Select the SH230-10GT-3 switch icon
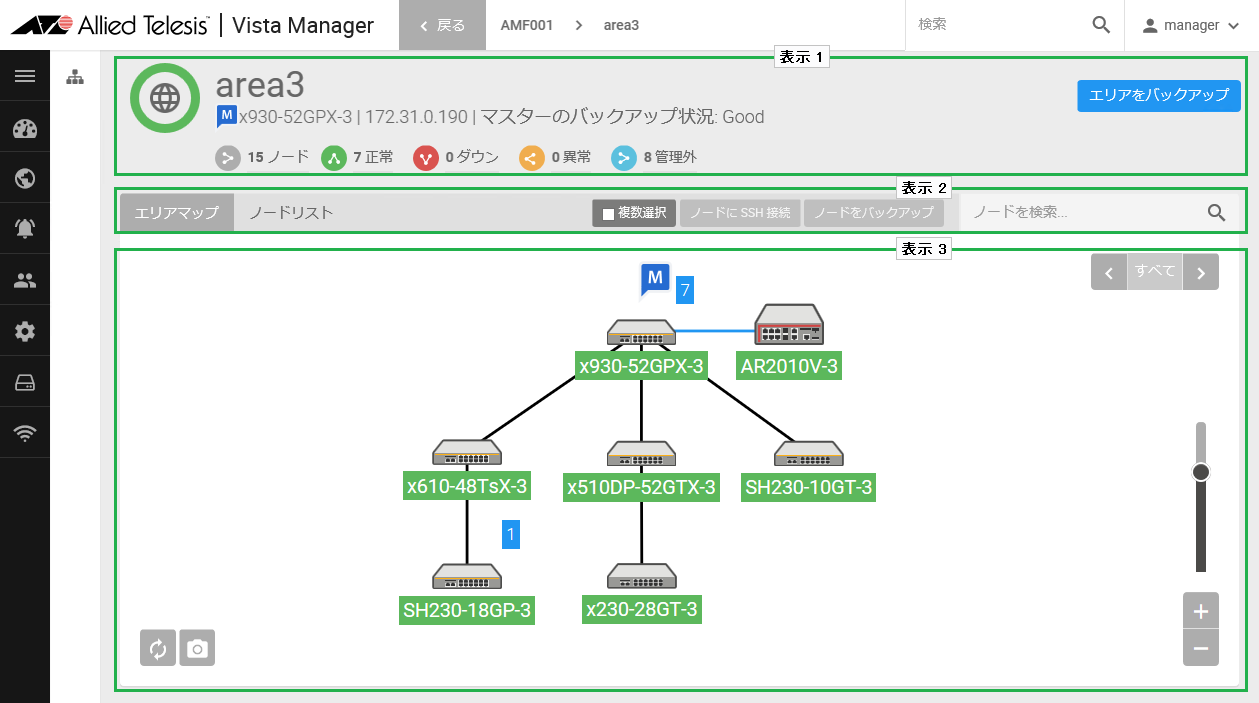Screen dimensions: 1259x703 tap(809, 453)
